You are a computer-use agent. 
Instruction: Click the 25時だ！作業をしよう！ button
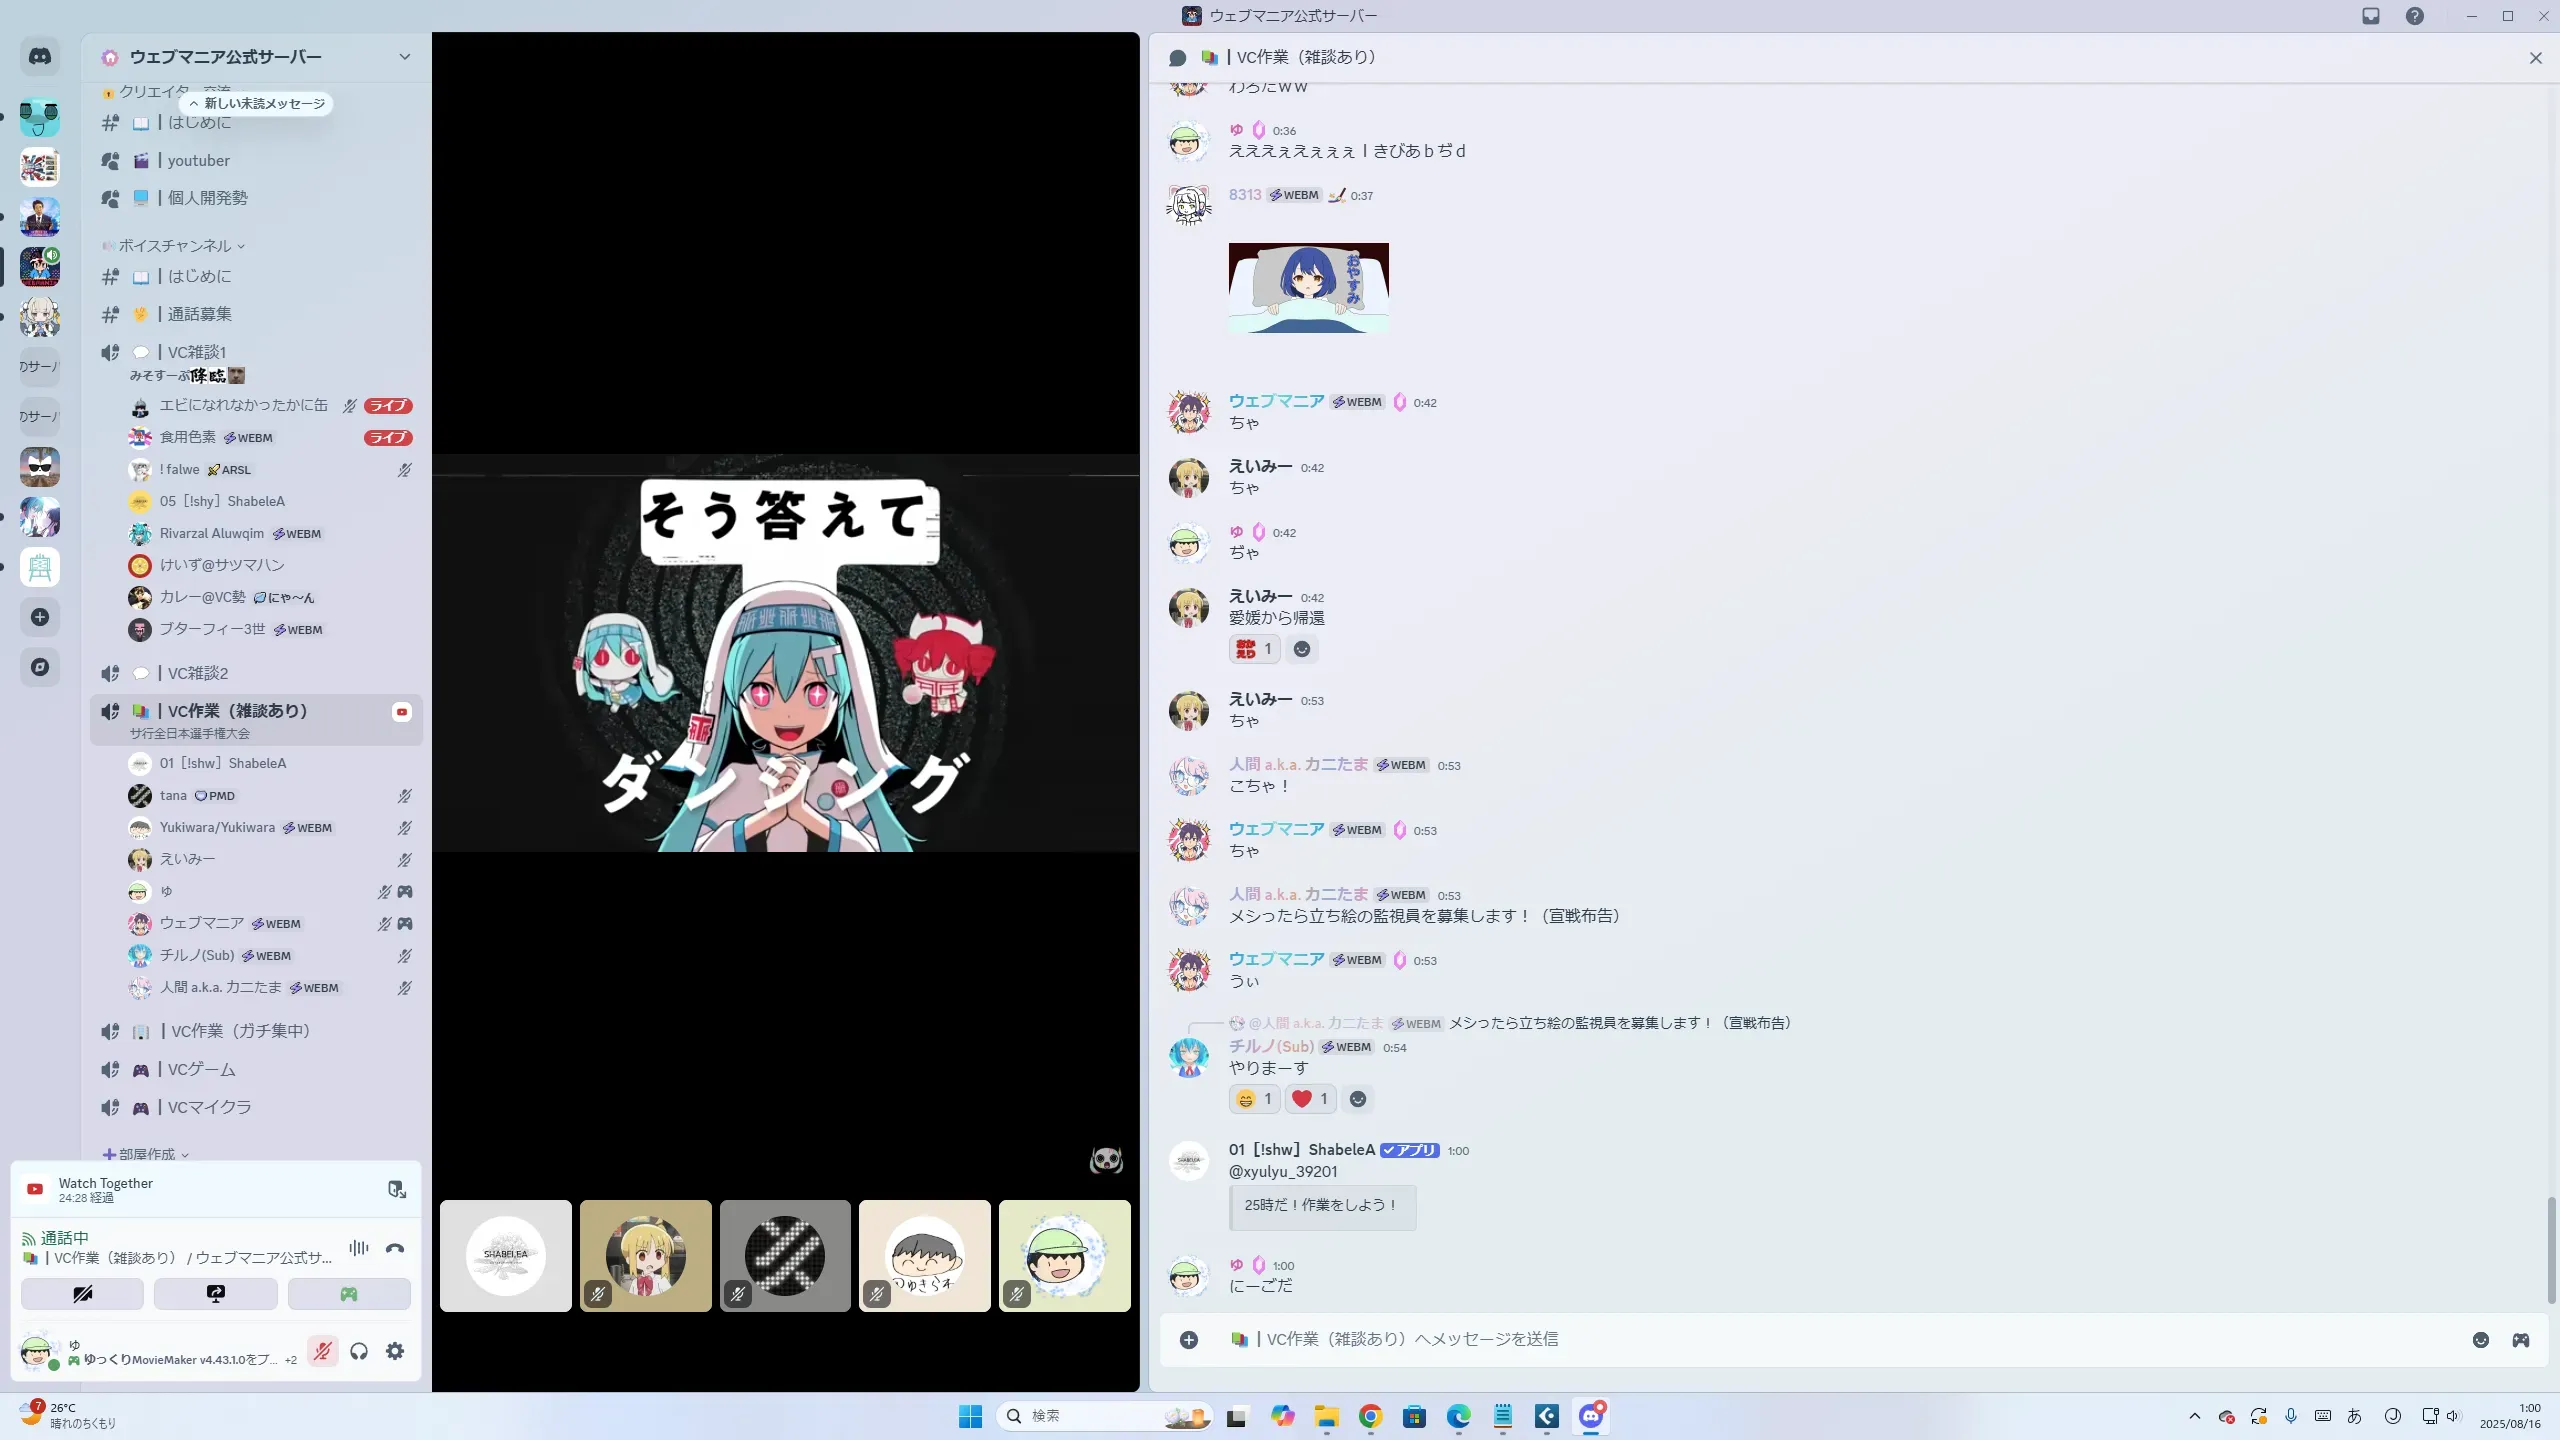coord(1321,1206)
